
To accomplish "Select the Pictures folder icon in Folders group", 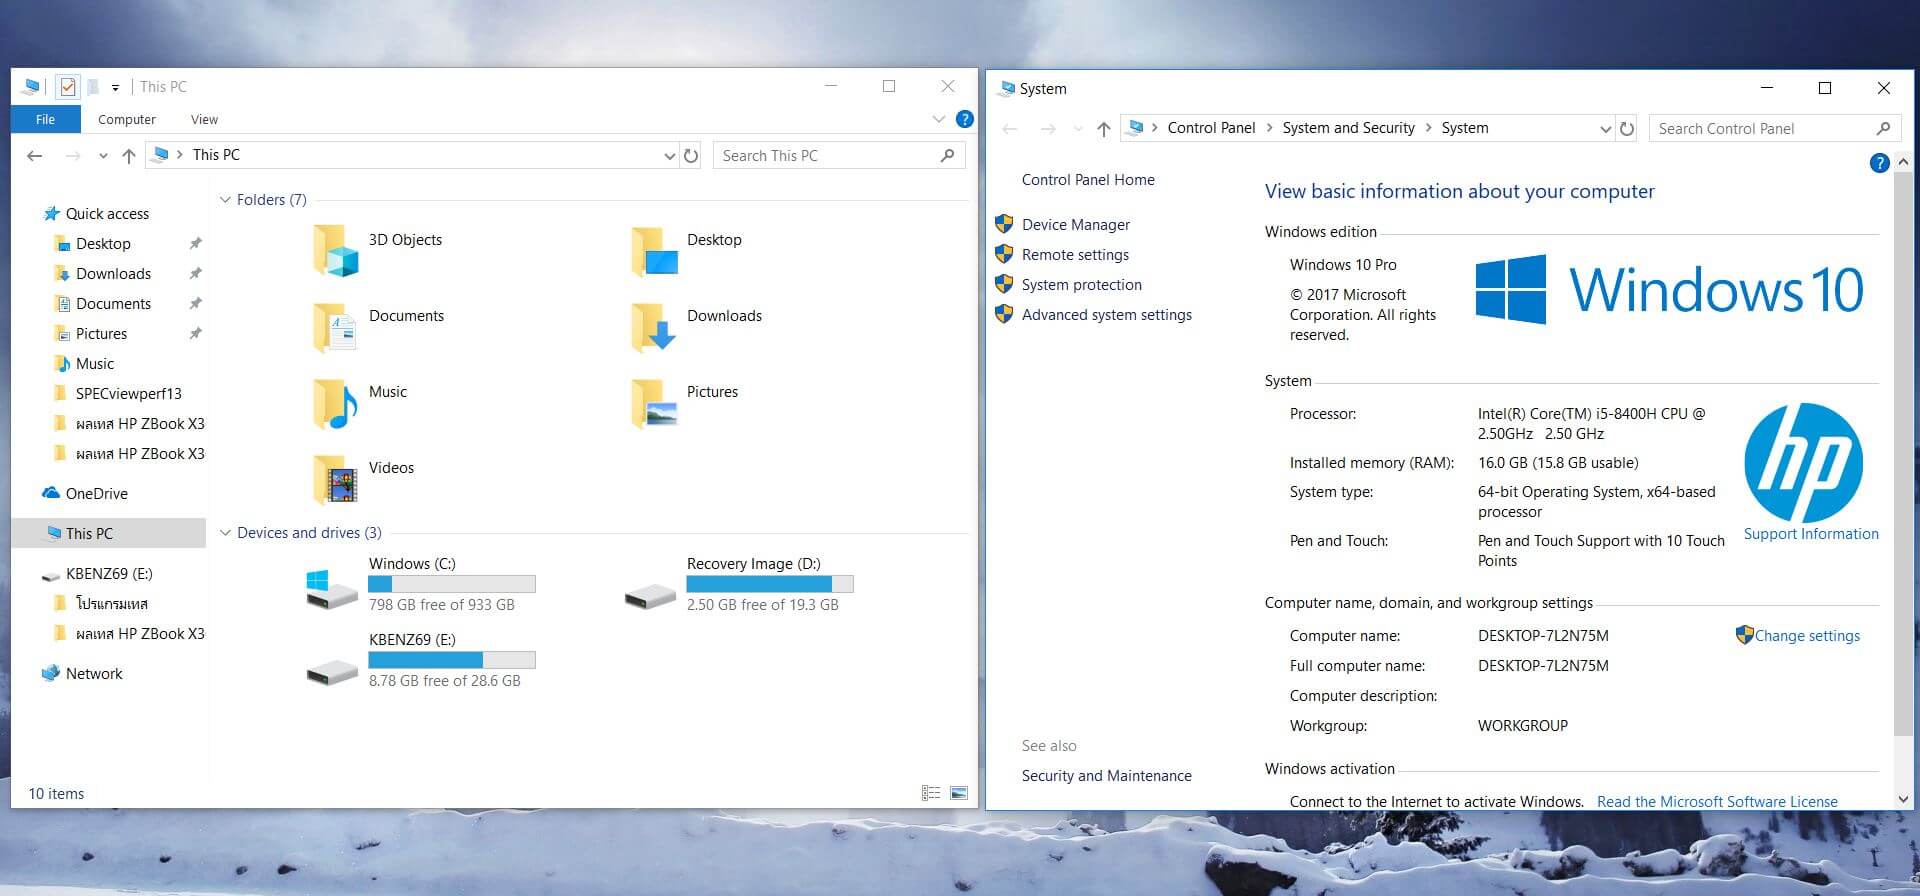I will 655,403.
